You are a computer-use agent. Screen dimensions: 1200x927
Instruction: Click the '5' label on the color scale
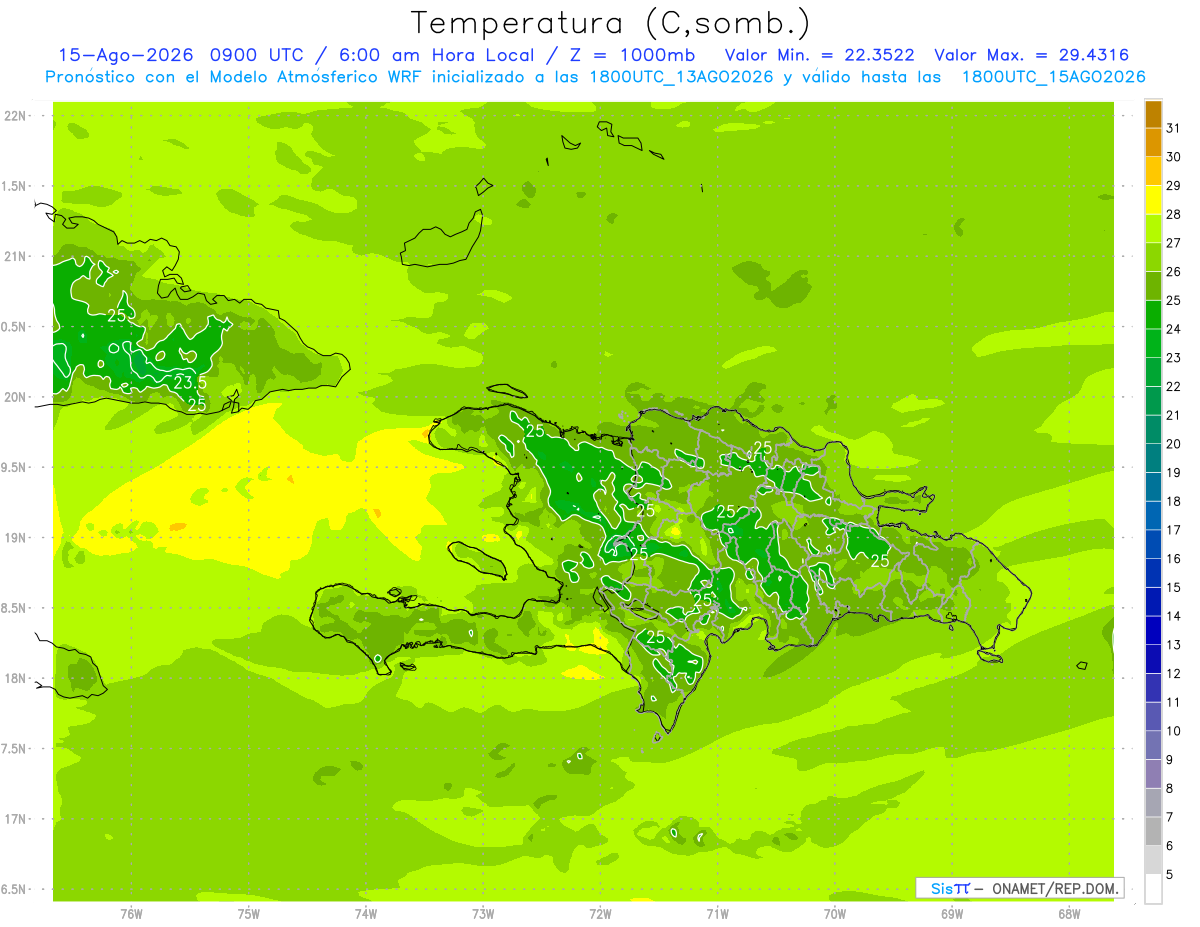coord(1169,875)
